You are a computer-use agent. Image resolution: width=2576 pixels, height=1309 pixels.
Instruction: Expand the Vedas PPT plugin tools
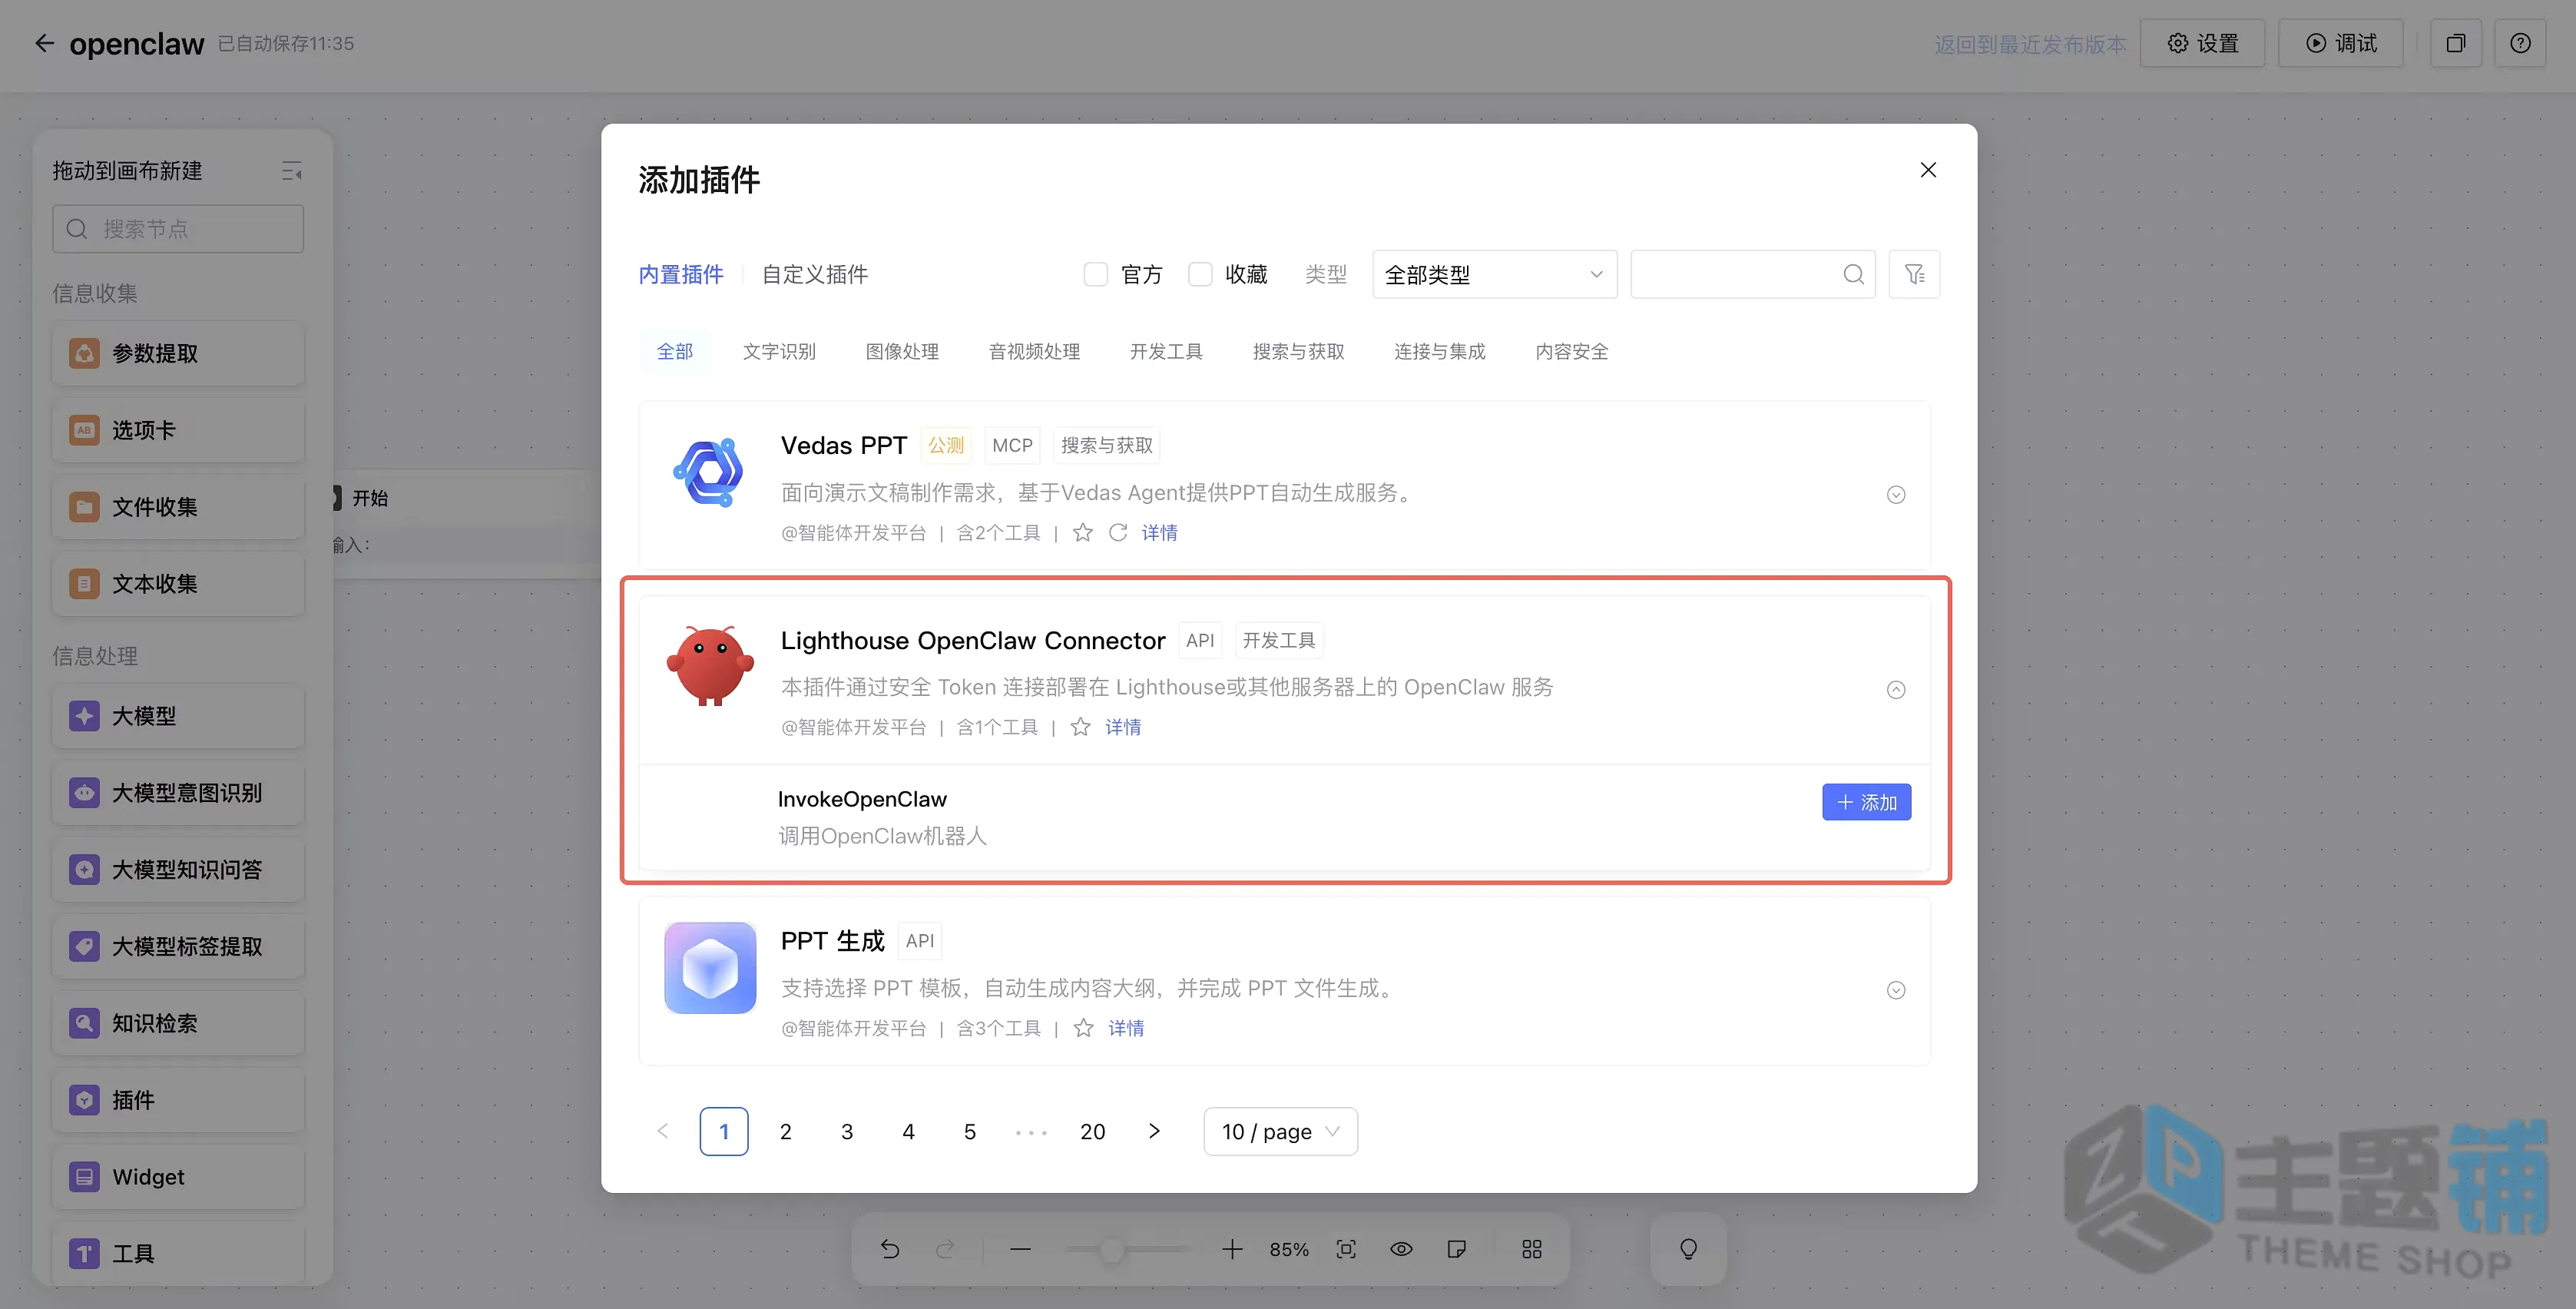click(x=1896, y=495)
